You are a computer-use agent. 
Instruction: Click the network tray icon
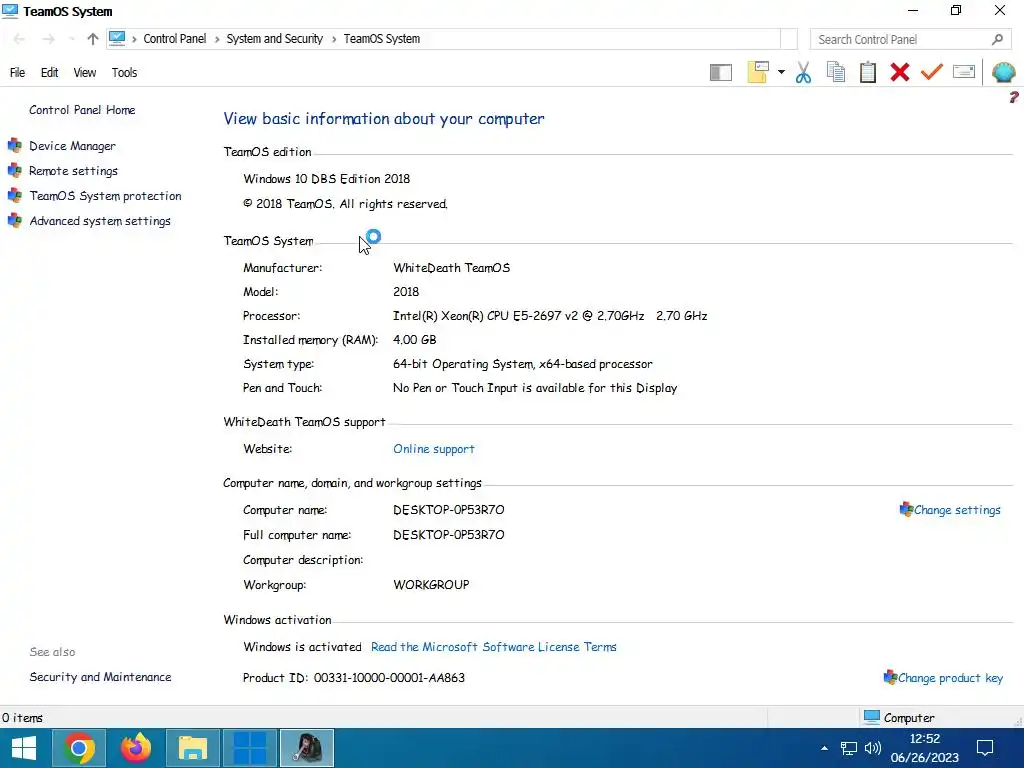[x=848, y=748]
